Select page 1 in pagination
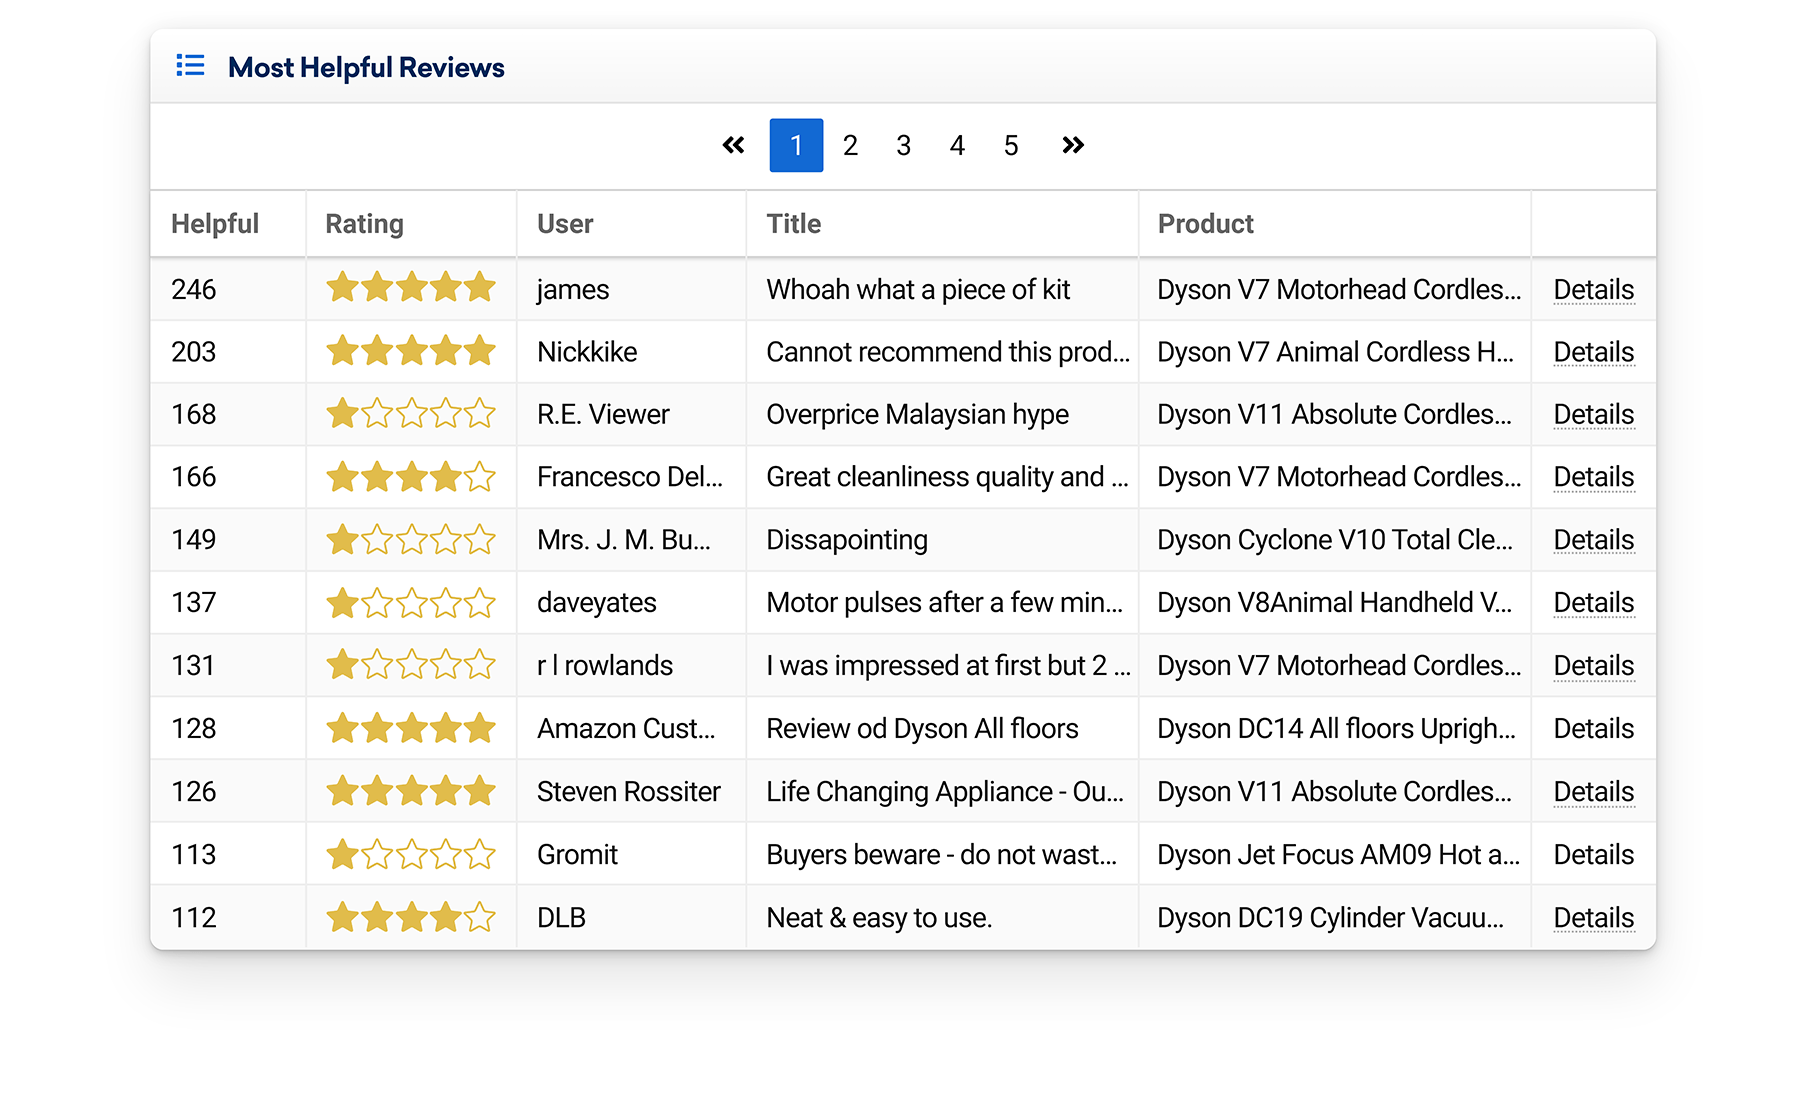Image resolution: width=1806 pixels, height=1096 pixels. point(796,145)
